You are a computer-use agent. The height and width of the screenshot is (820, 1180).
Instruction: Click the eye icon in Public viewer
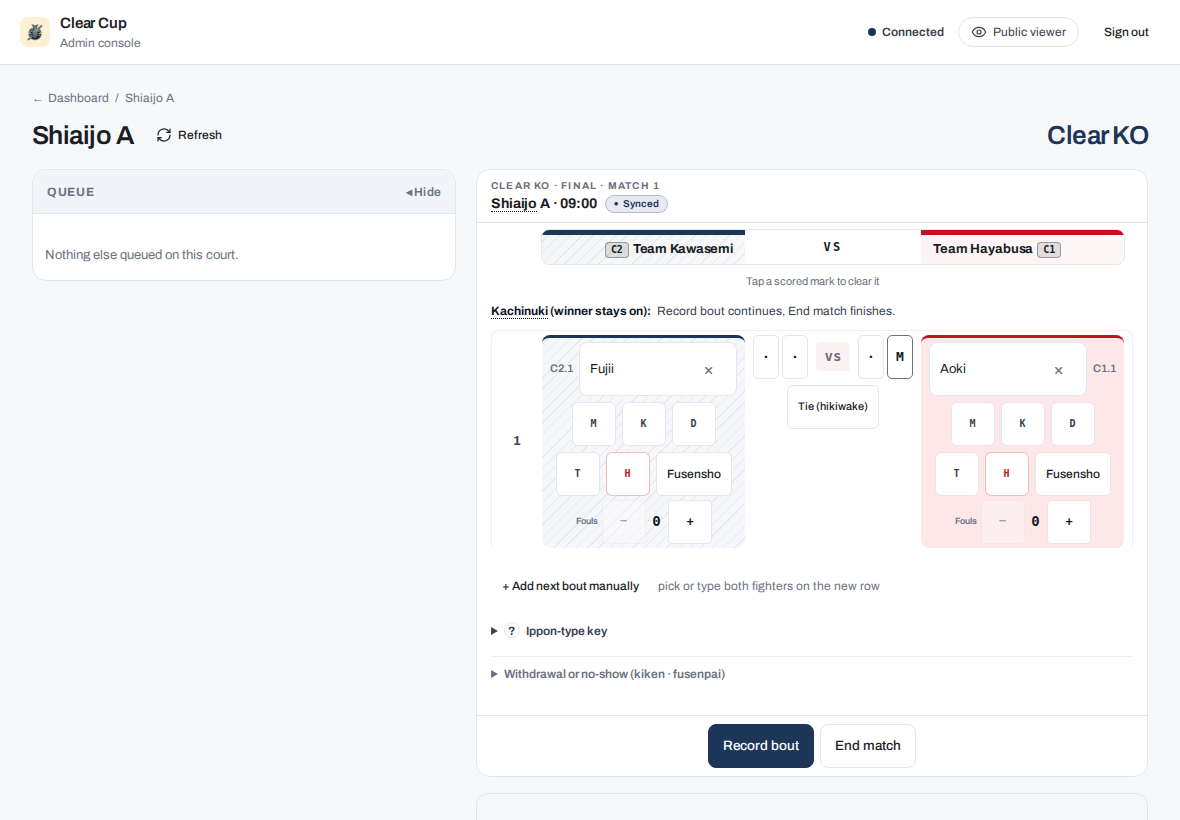click(x=978, y=32)
